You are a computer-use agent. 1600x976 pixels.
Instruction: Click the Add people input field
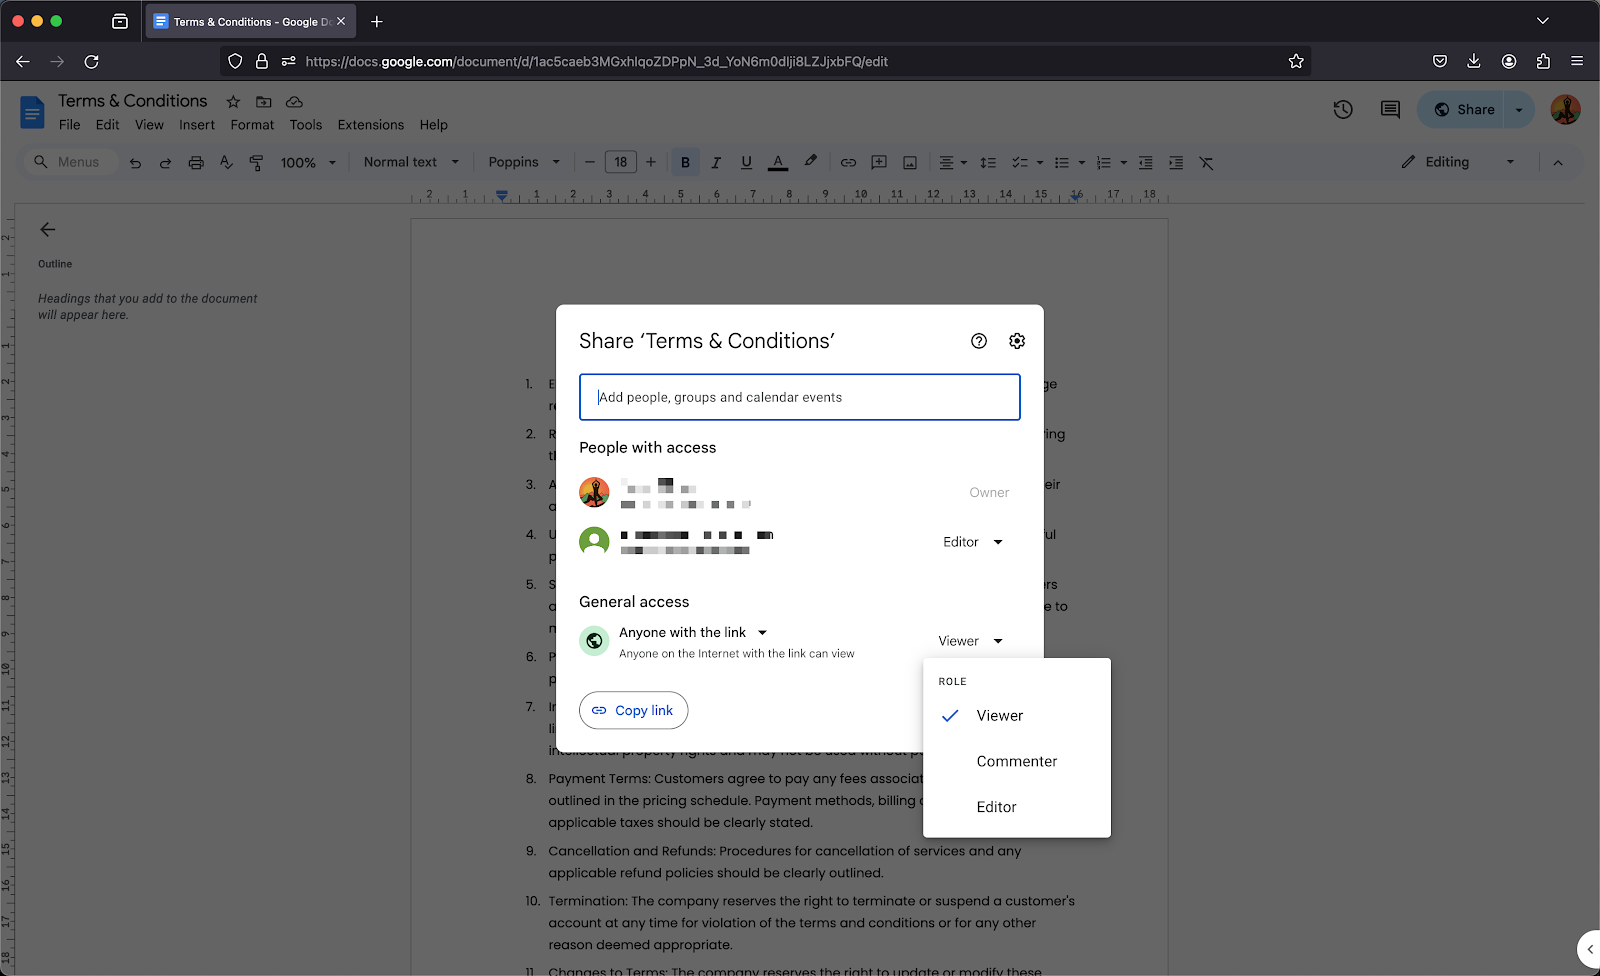pyautogui.click(x=799, y=397)
